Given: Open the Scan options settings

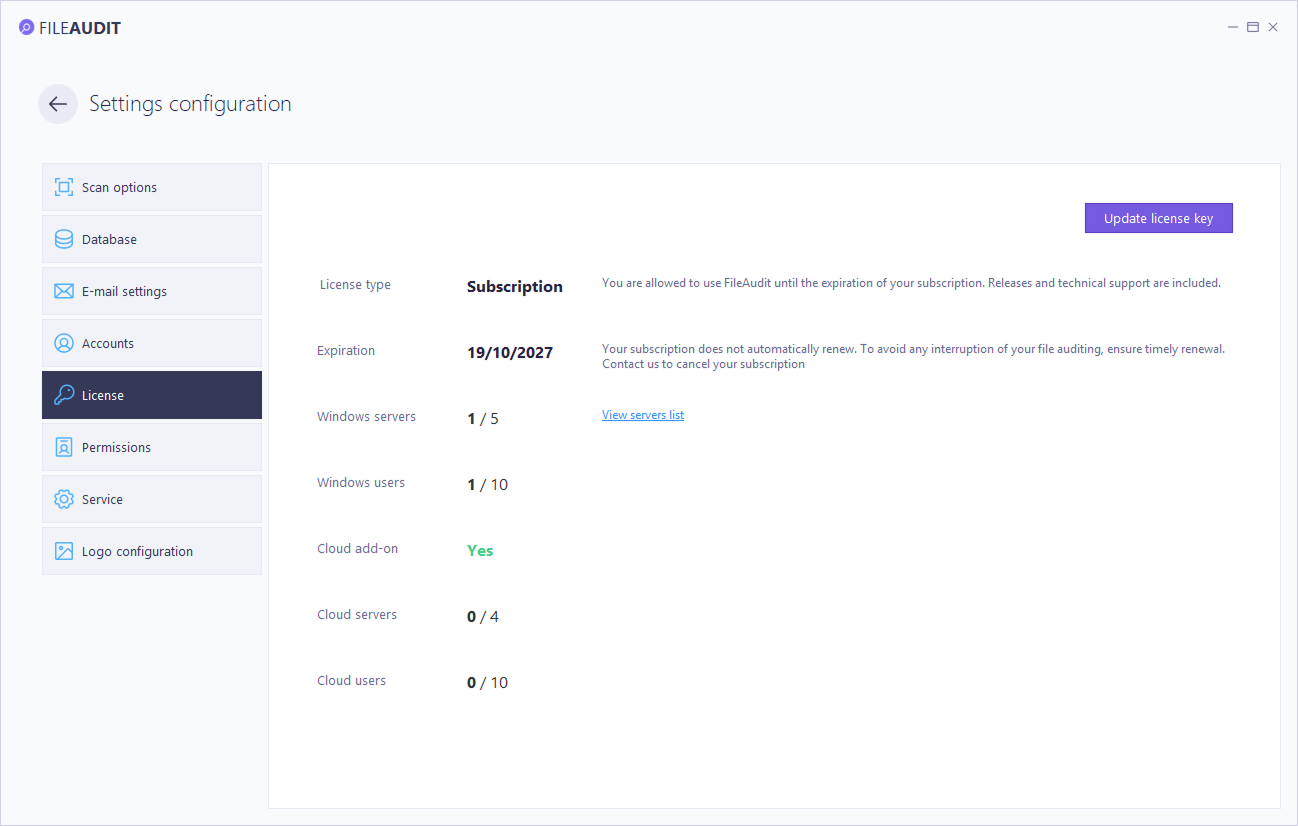Looking at the screenshot, I should (152, 187).
